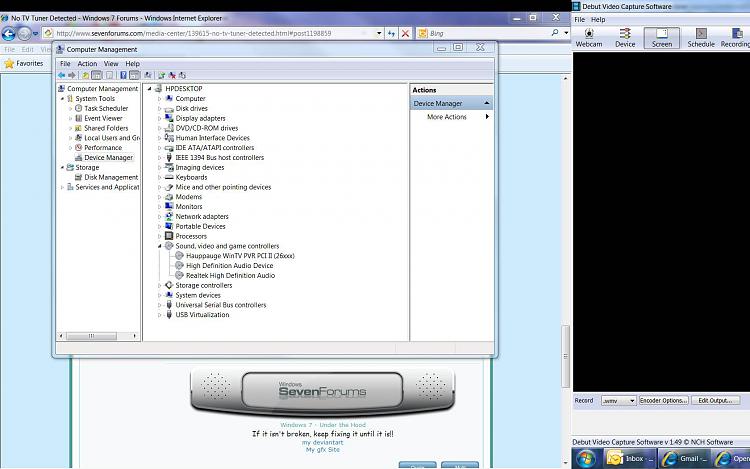
Task: Expand Universal Serial Bus controllers
Action: click(x=159, y=305)
